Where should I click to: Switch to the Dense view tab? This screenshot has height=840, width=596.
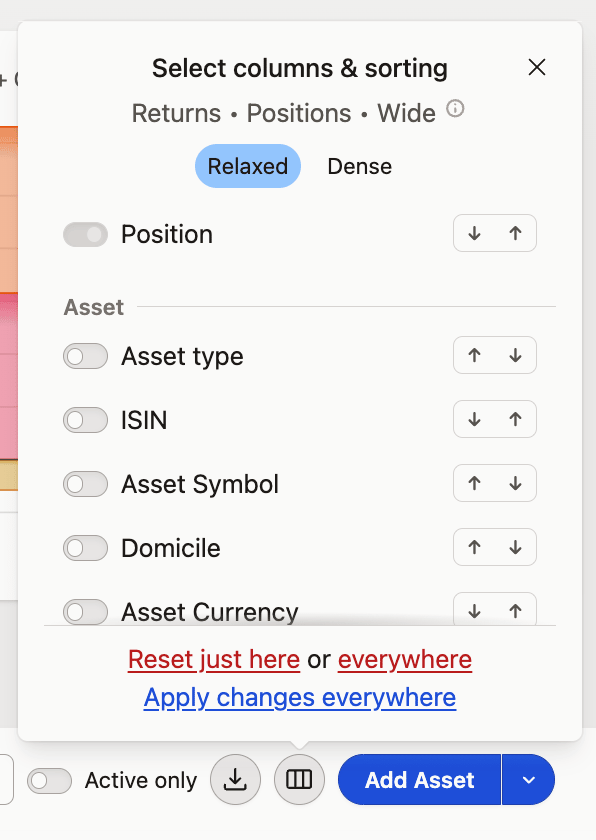(360, 166)
